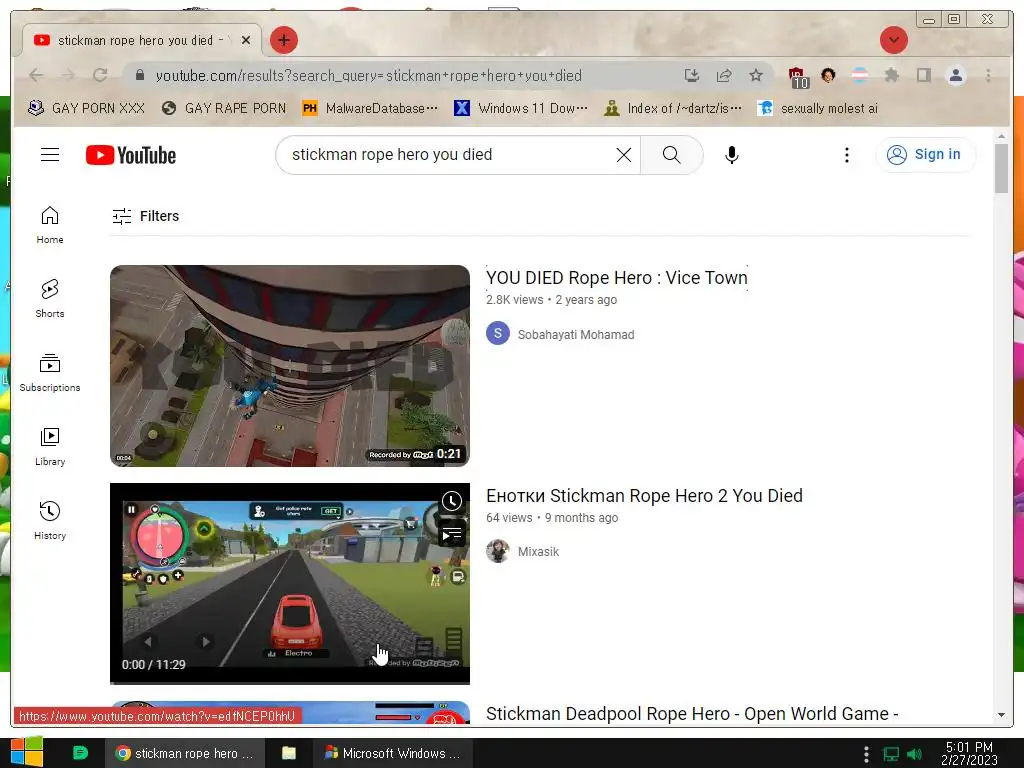Visit Sobahayati Mohamad channel name
The image size is (1024, 768).
click(x=575, y=334)
